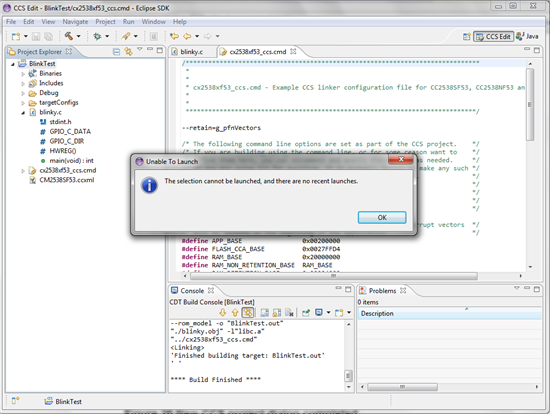Image resolution: width=550 pixels, height=414 pixels.
Task: Open the Project menu
Action: [x=105, y=22]
